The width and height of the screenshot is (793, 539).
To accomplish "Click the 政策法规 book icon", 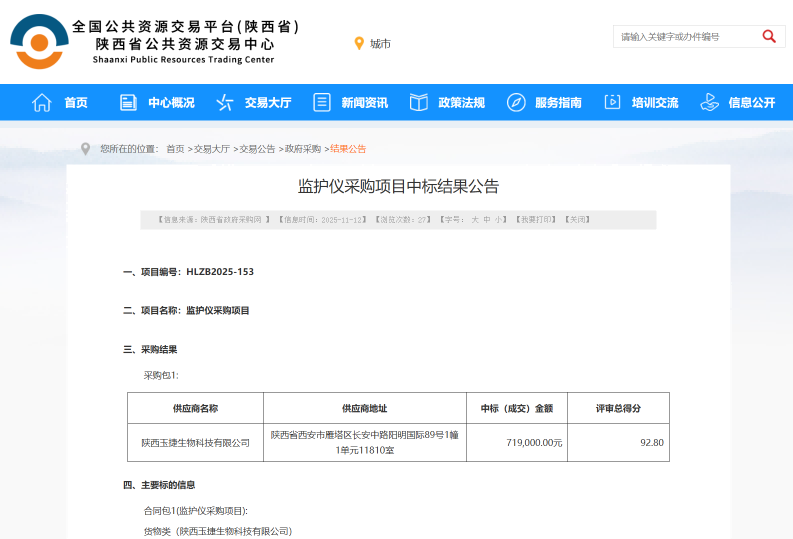I will (419, 103).
